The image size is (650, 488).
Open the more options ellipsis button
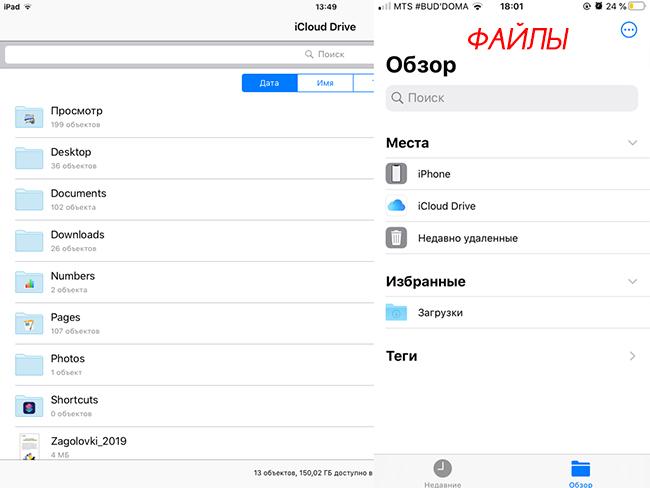point(628,30)
